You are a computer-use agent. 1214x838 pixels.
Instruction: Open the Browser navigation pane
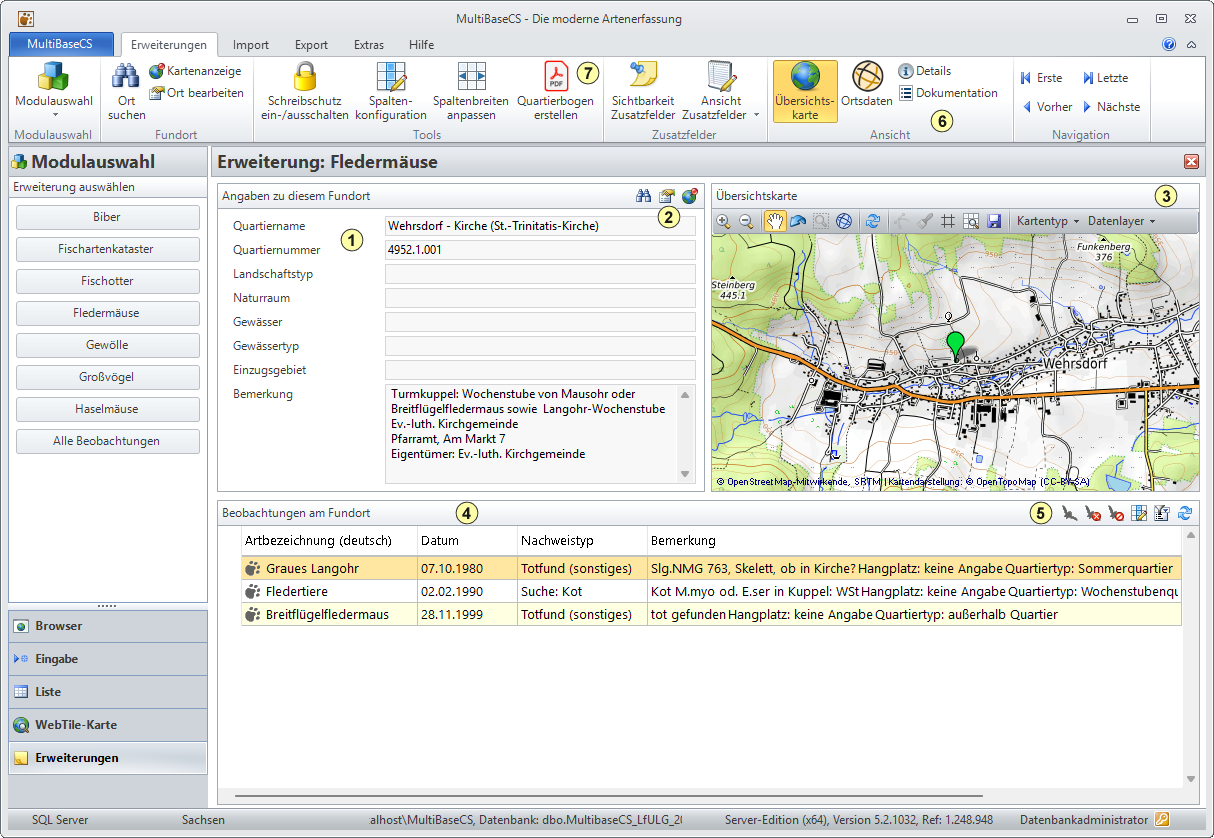tap(108, 626)
